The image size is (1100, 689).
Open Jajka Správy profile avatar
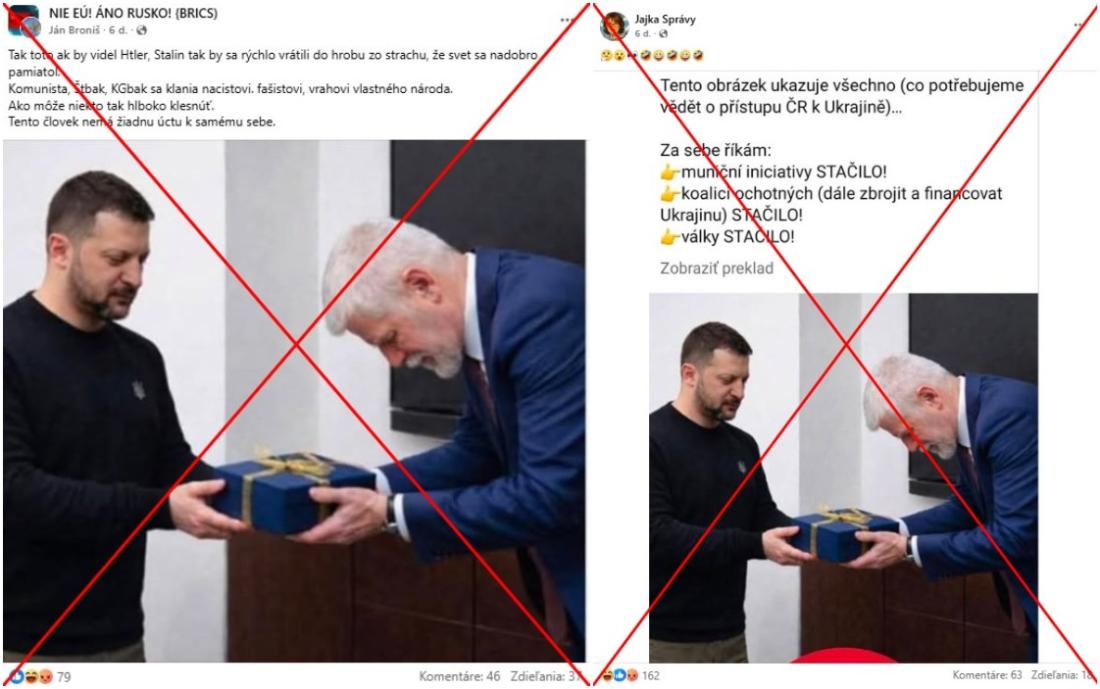(x=614, y=25)
